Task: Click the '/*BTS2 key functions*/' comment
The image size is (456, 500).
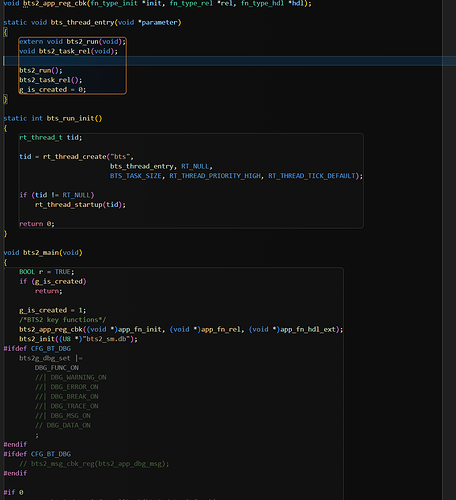Action: click(63, 320)
